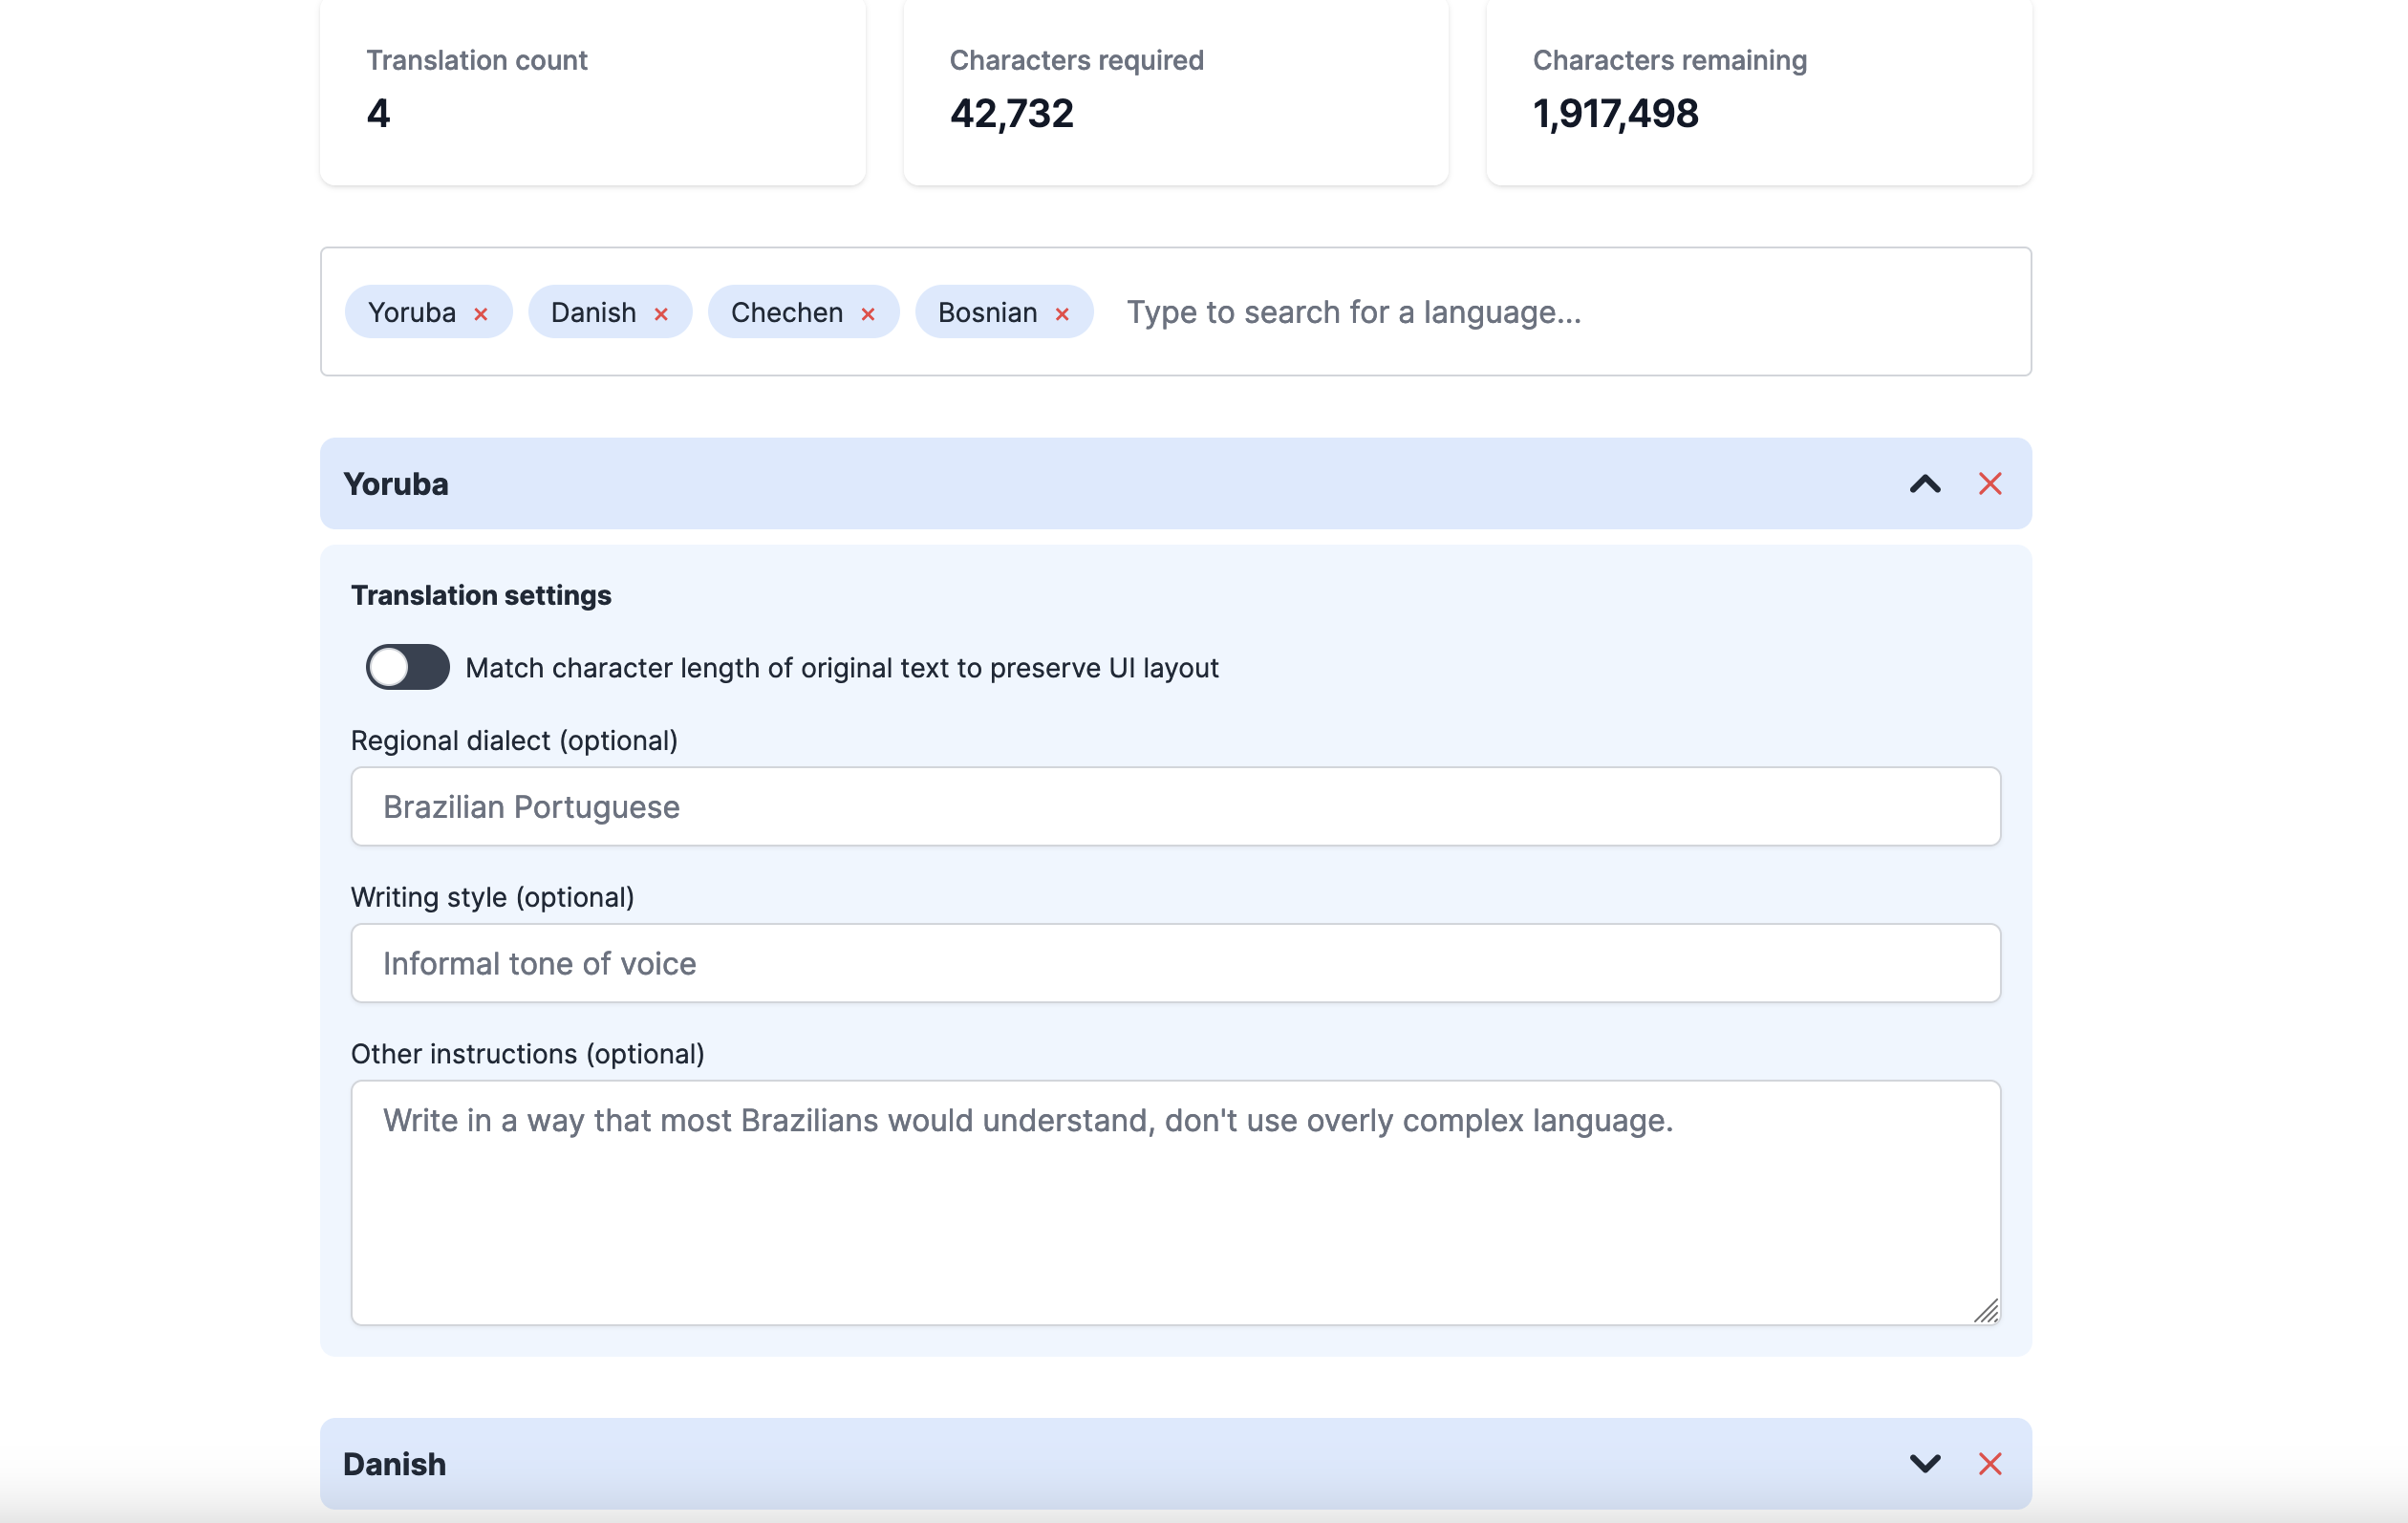Click the Yoruba tag label

coord(412,313)
